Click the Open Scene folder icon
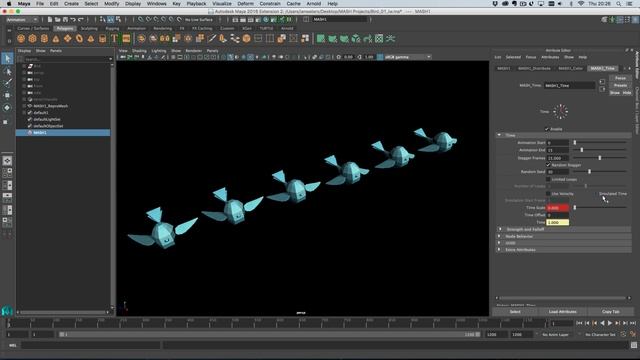Screen dimensions: 640x360 click(x=58, y=20)
